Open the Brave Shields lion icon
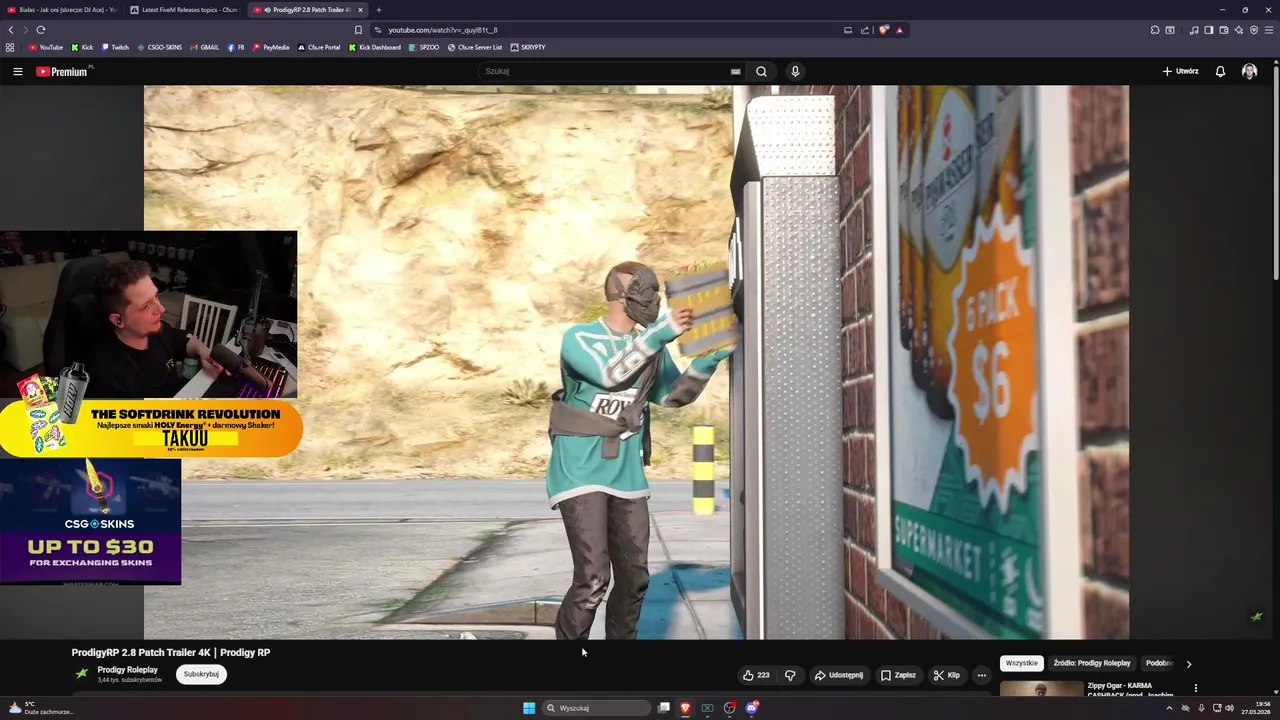 click(x=883, y=30)
